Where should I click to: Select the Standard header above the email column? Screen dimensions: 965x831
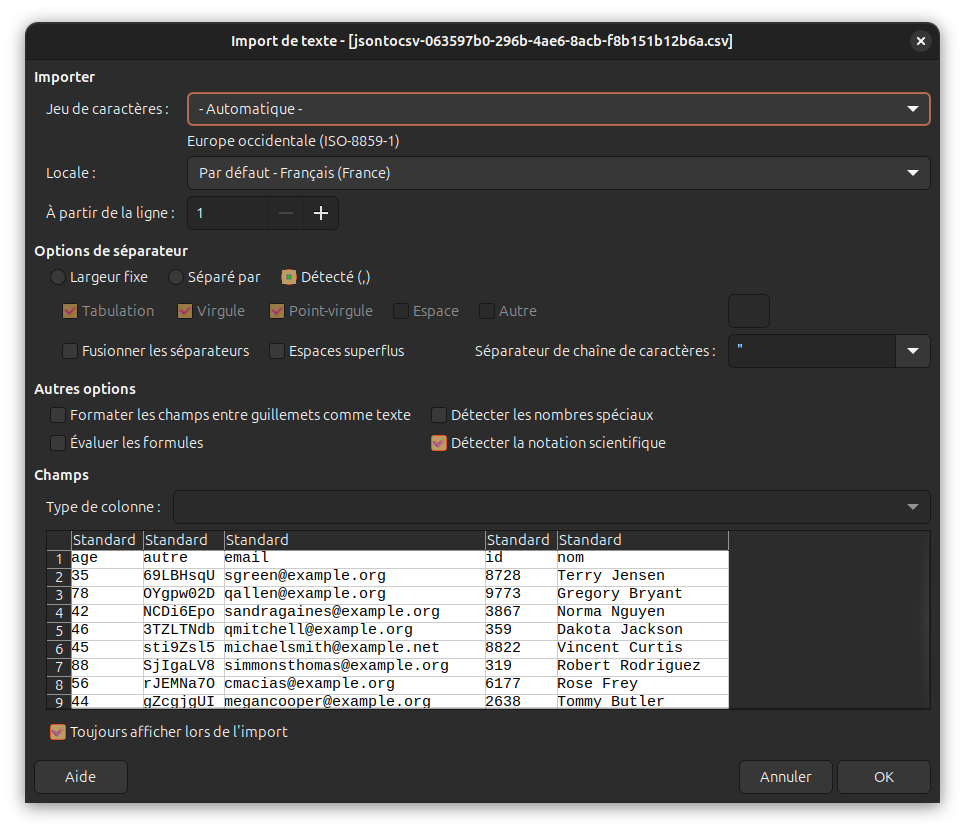coord(354,540)
